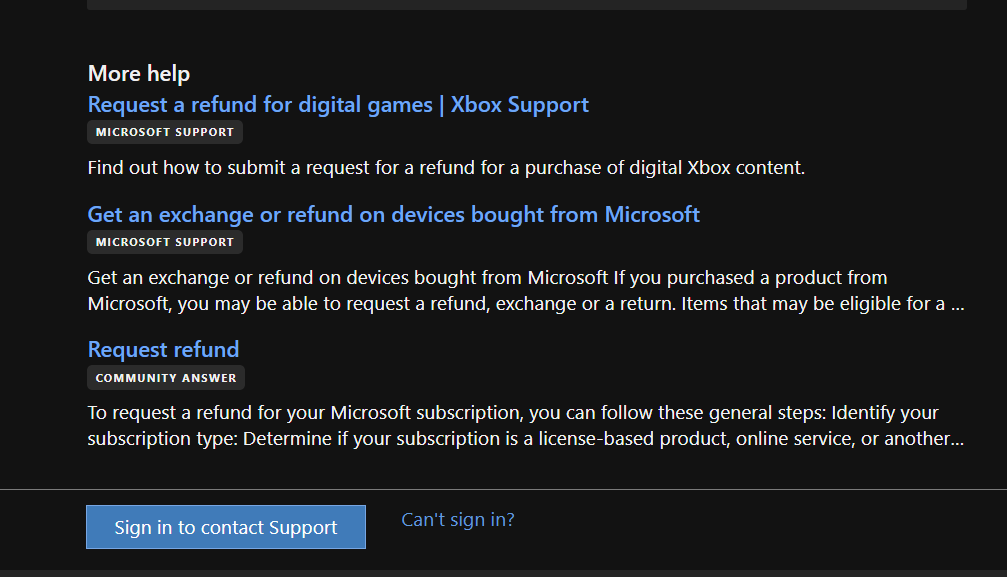The width and height of the screenshot is (1007, 577).
Task: Click "Xbox Support" at end of first link title
Action: point(520,105)
